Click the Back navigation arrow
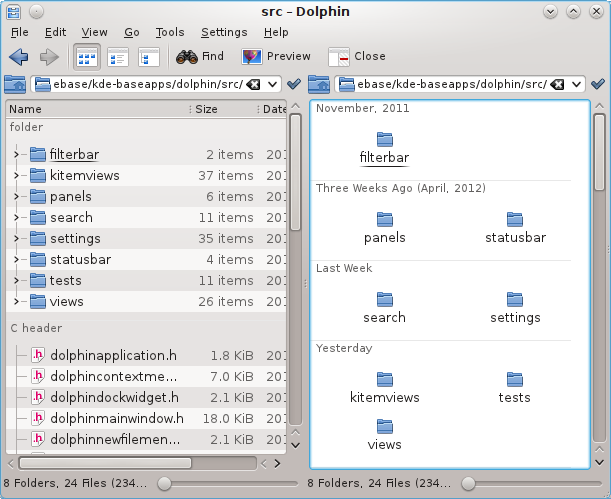Screen dimensions: 611x499 tap(18, 56)
